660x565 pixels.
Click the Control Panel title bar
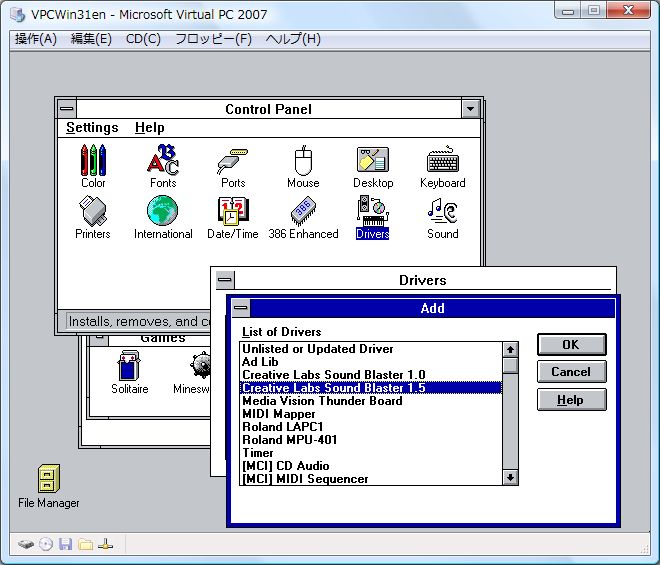[x=269, y=109]
